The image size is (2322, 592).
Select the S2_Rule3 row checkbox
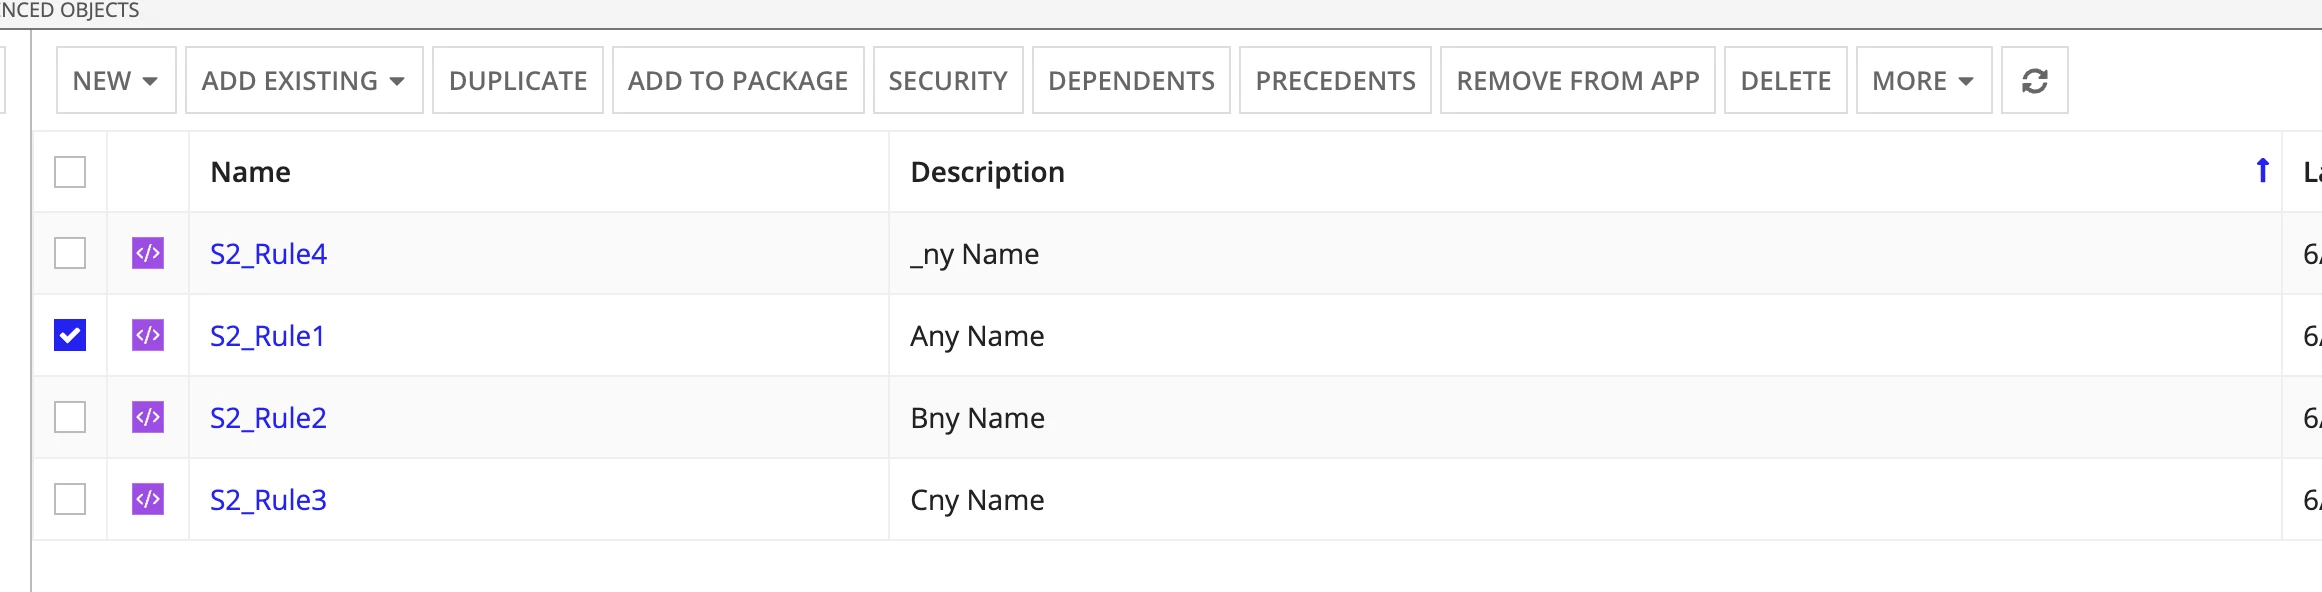click(70, 499)
